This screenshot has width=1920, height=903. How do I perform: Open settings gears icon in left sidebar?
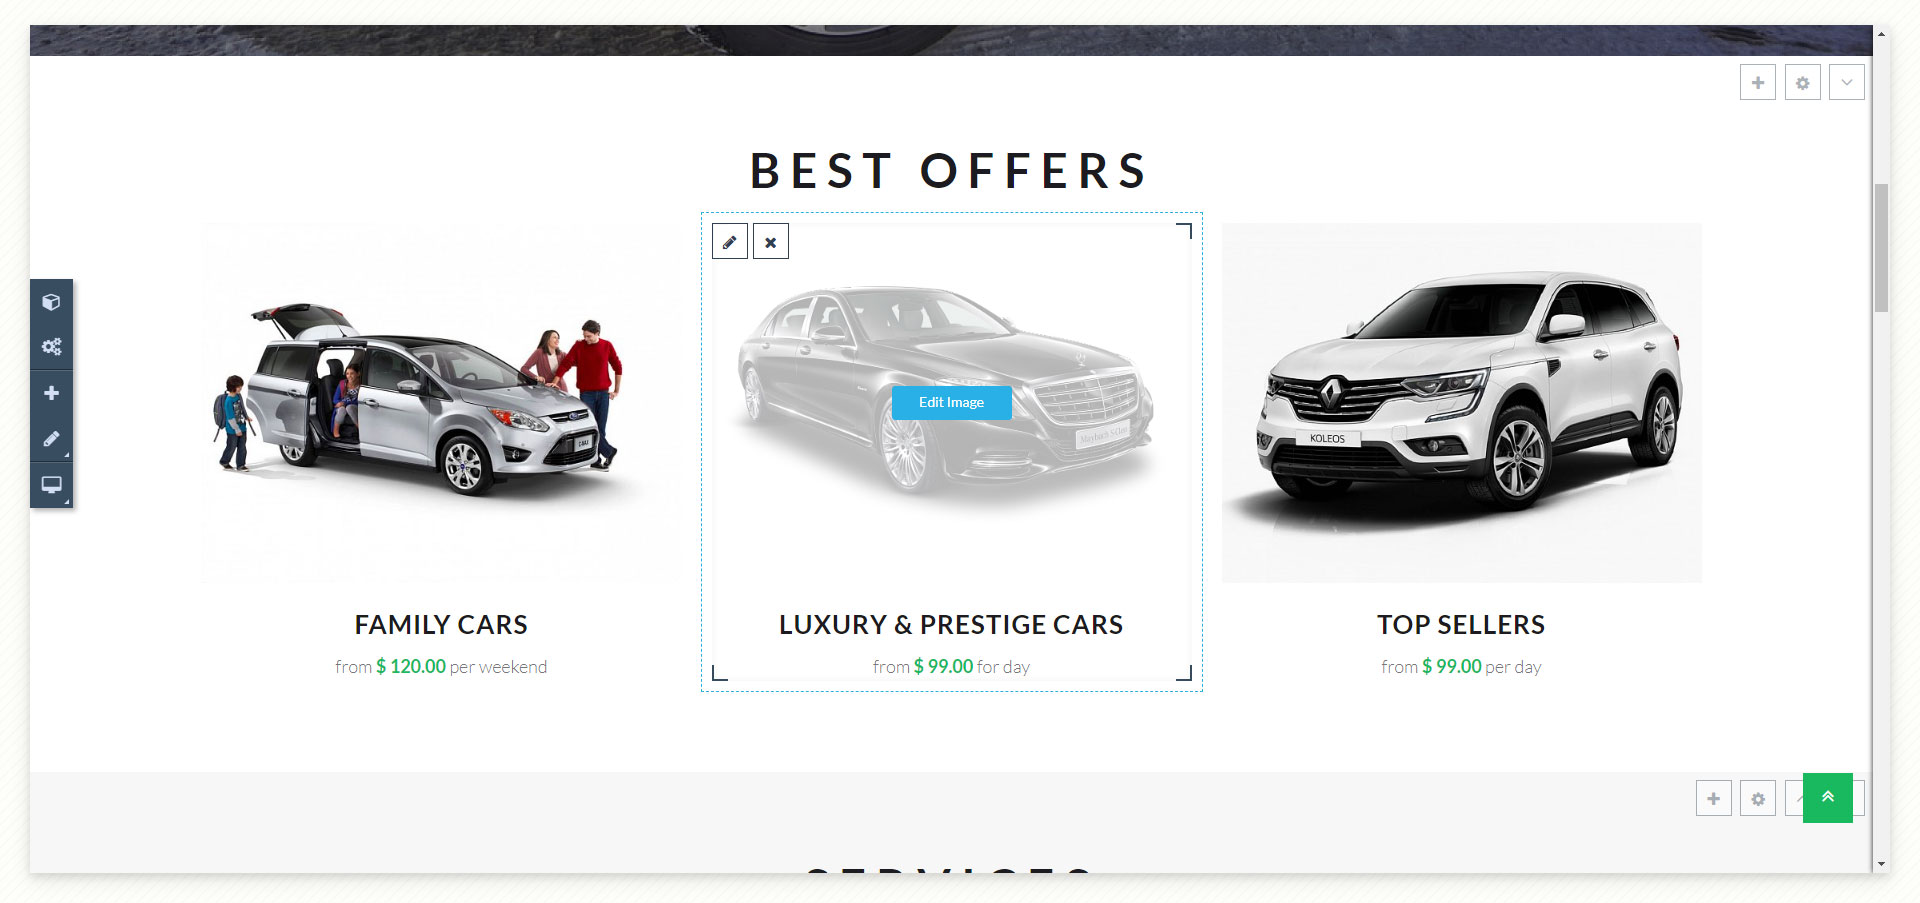point(51,347)
